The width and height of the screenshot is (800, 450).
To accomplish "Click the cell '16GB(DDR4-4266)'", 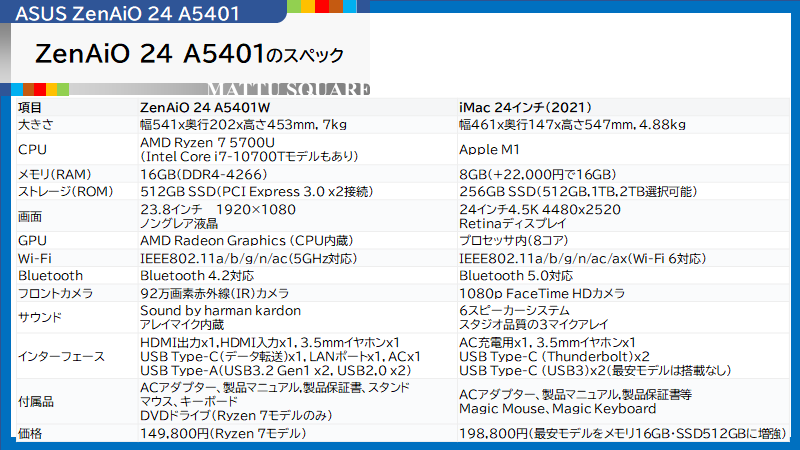I will click(x=204, y=174).
